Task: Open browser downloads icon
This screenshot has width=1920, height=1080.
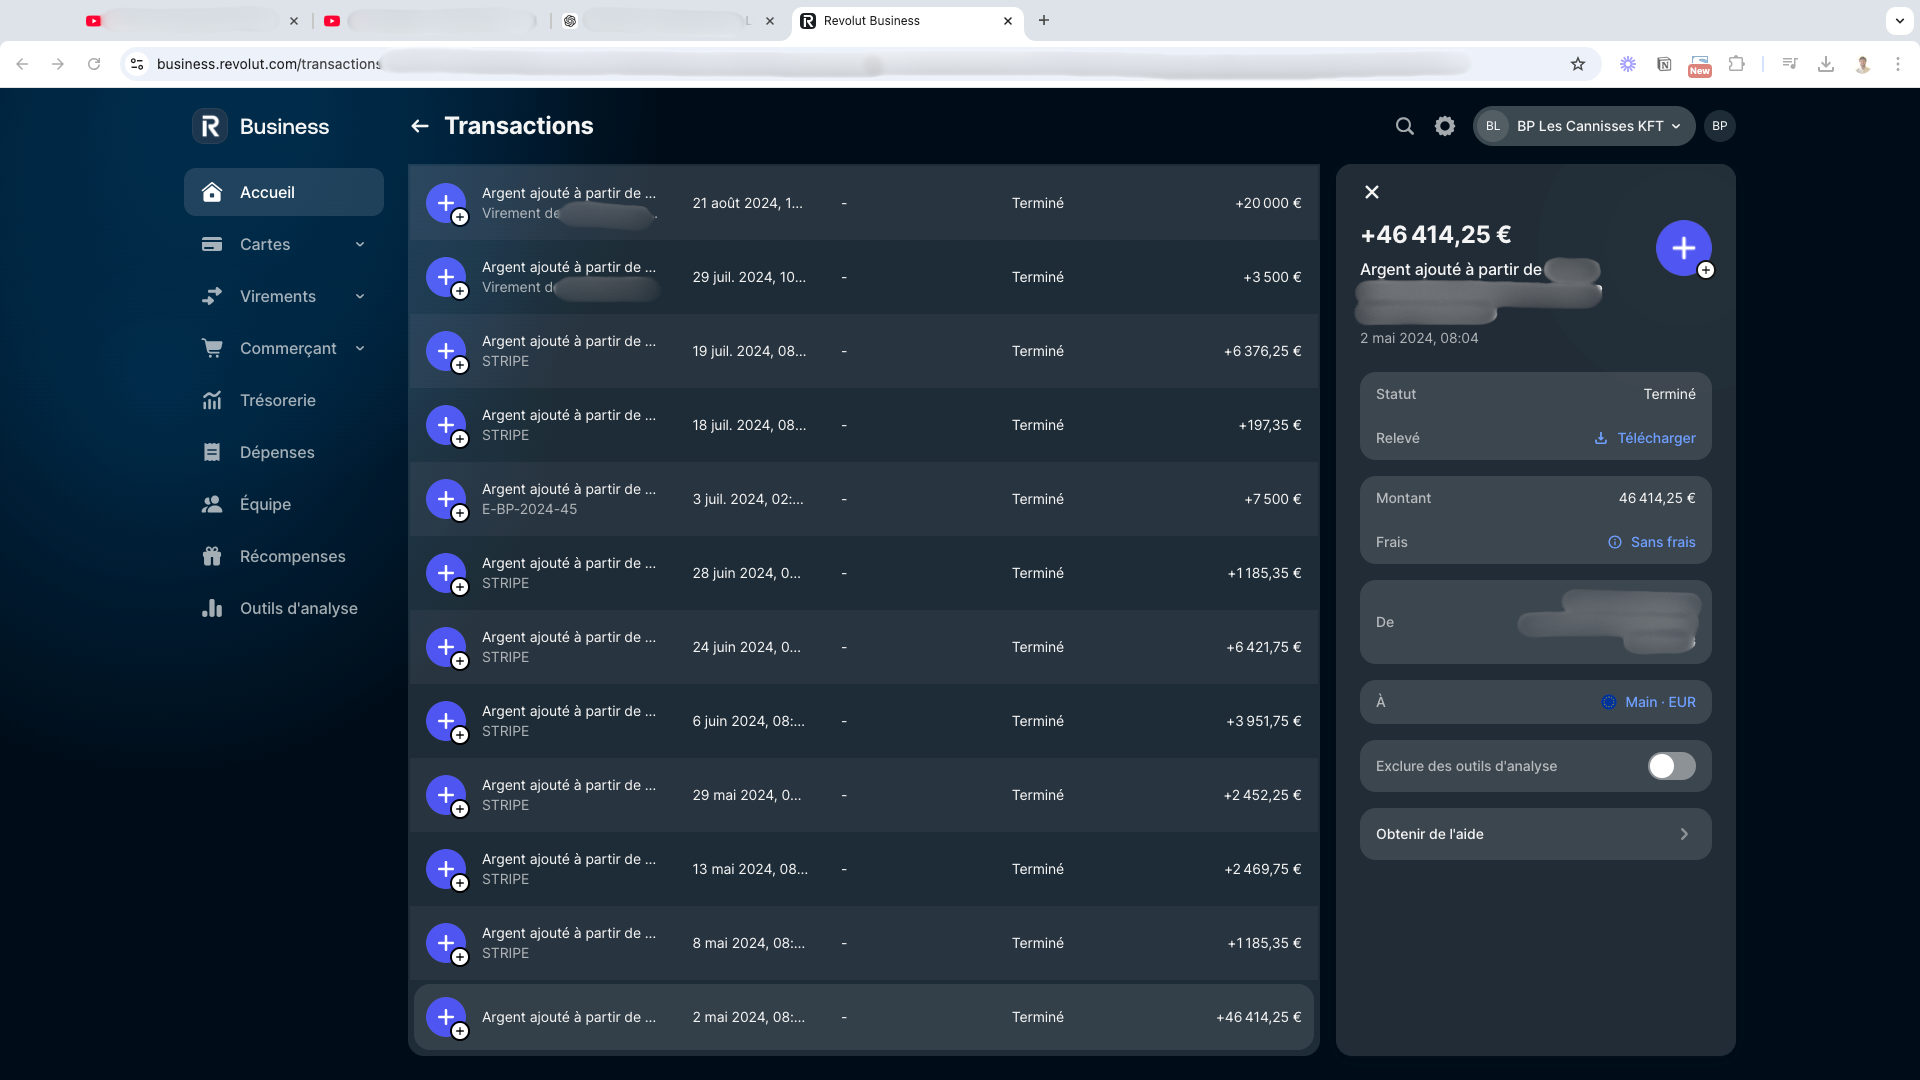Action: [x=1826, y=64]
